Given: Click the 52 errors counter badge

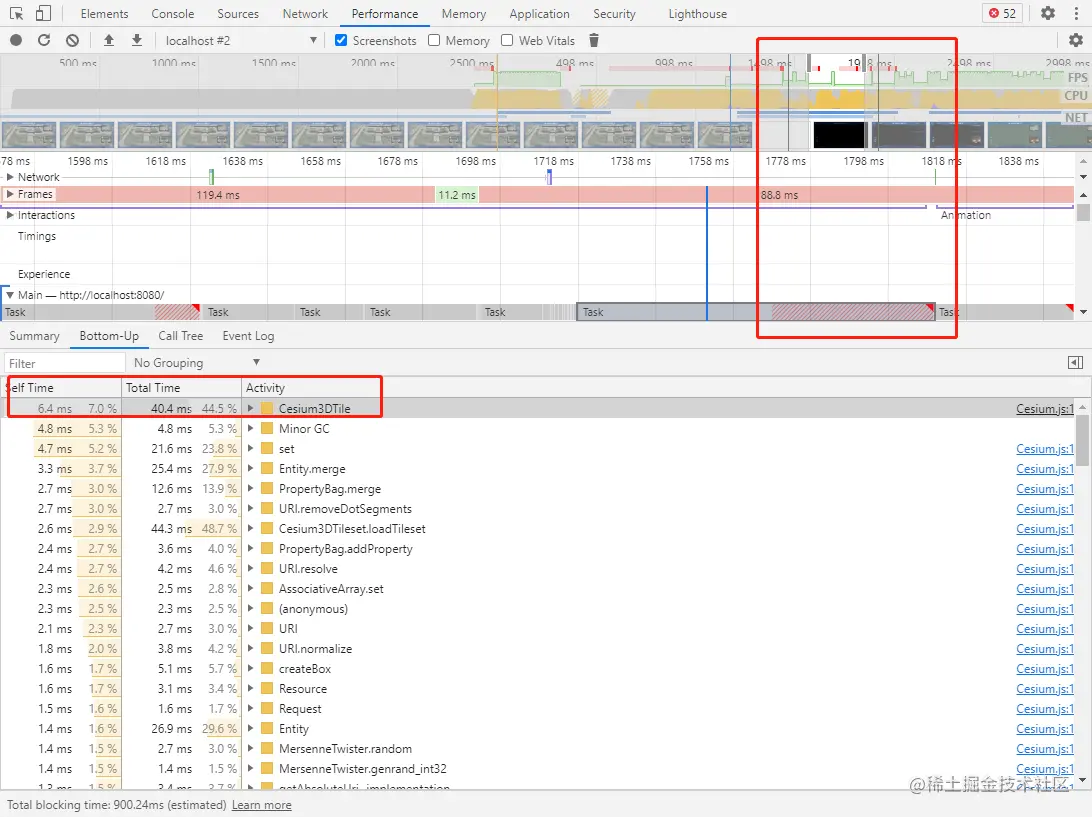Looking at the screenshot, I should (x=1003, y=13).
